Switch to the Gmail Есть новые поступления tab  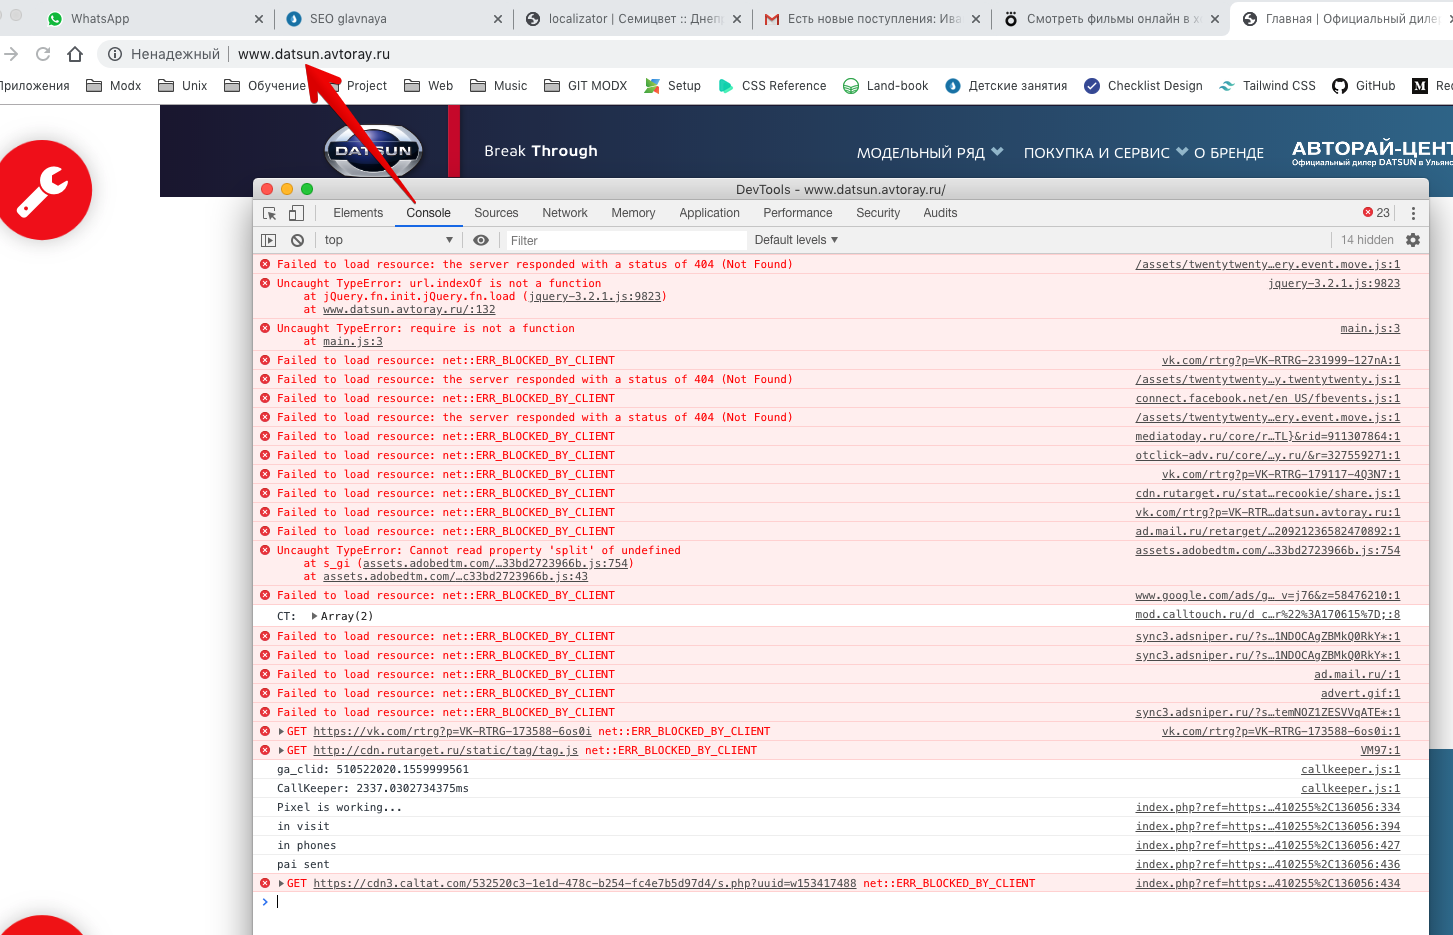(872, 19)
